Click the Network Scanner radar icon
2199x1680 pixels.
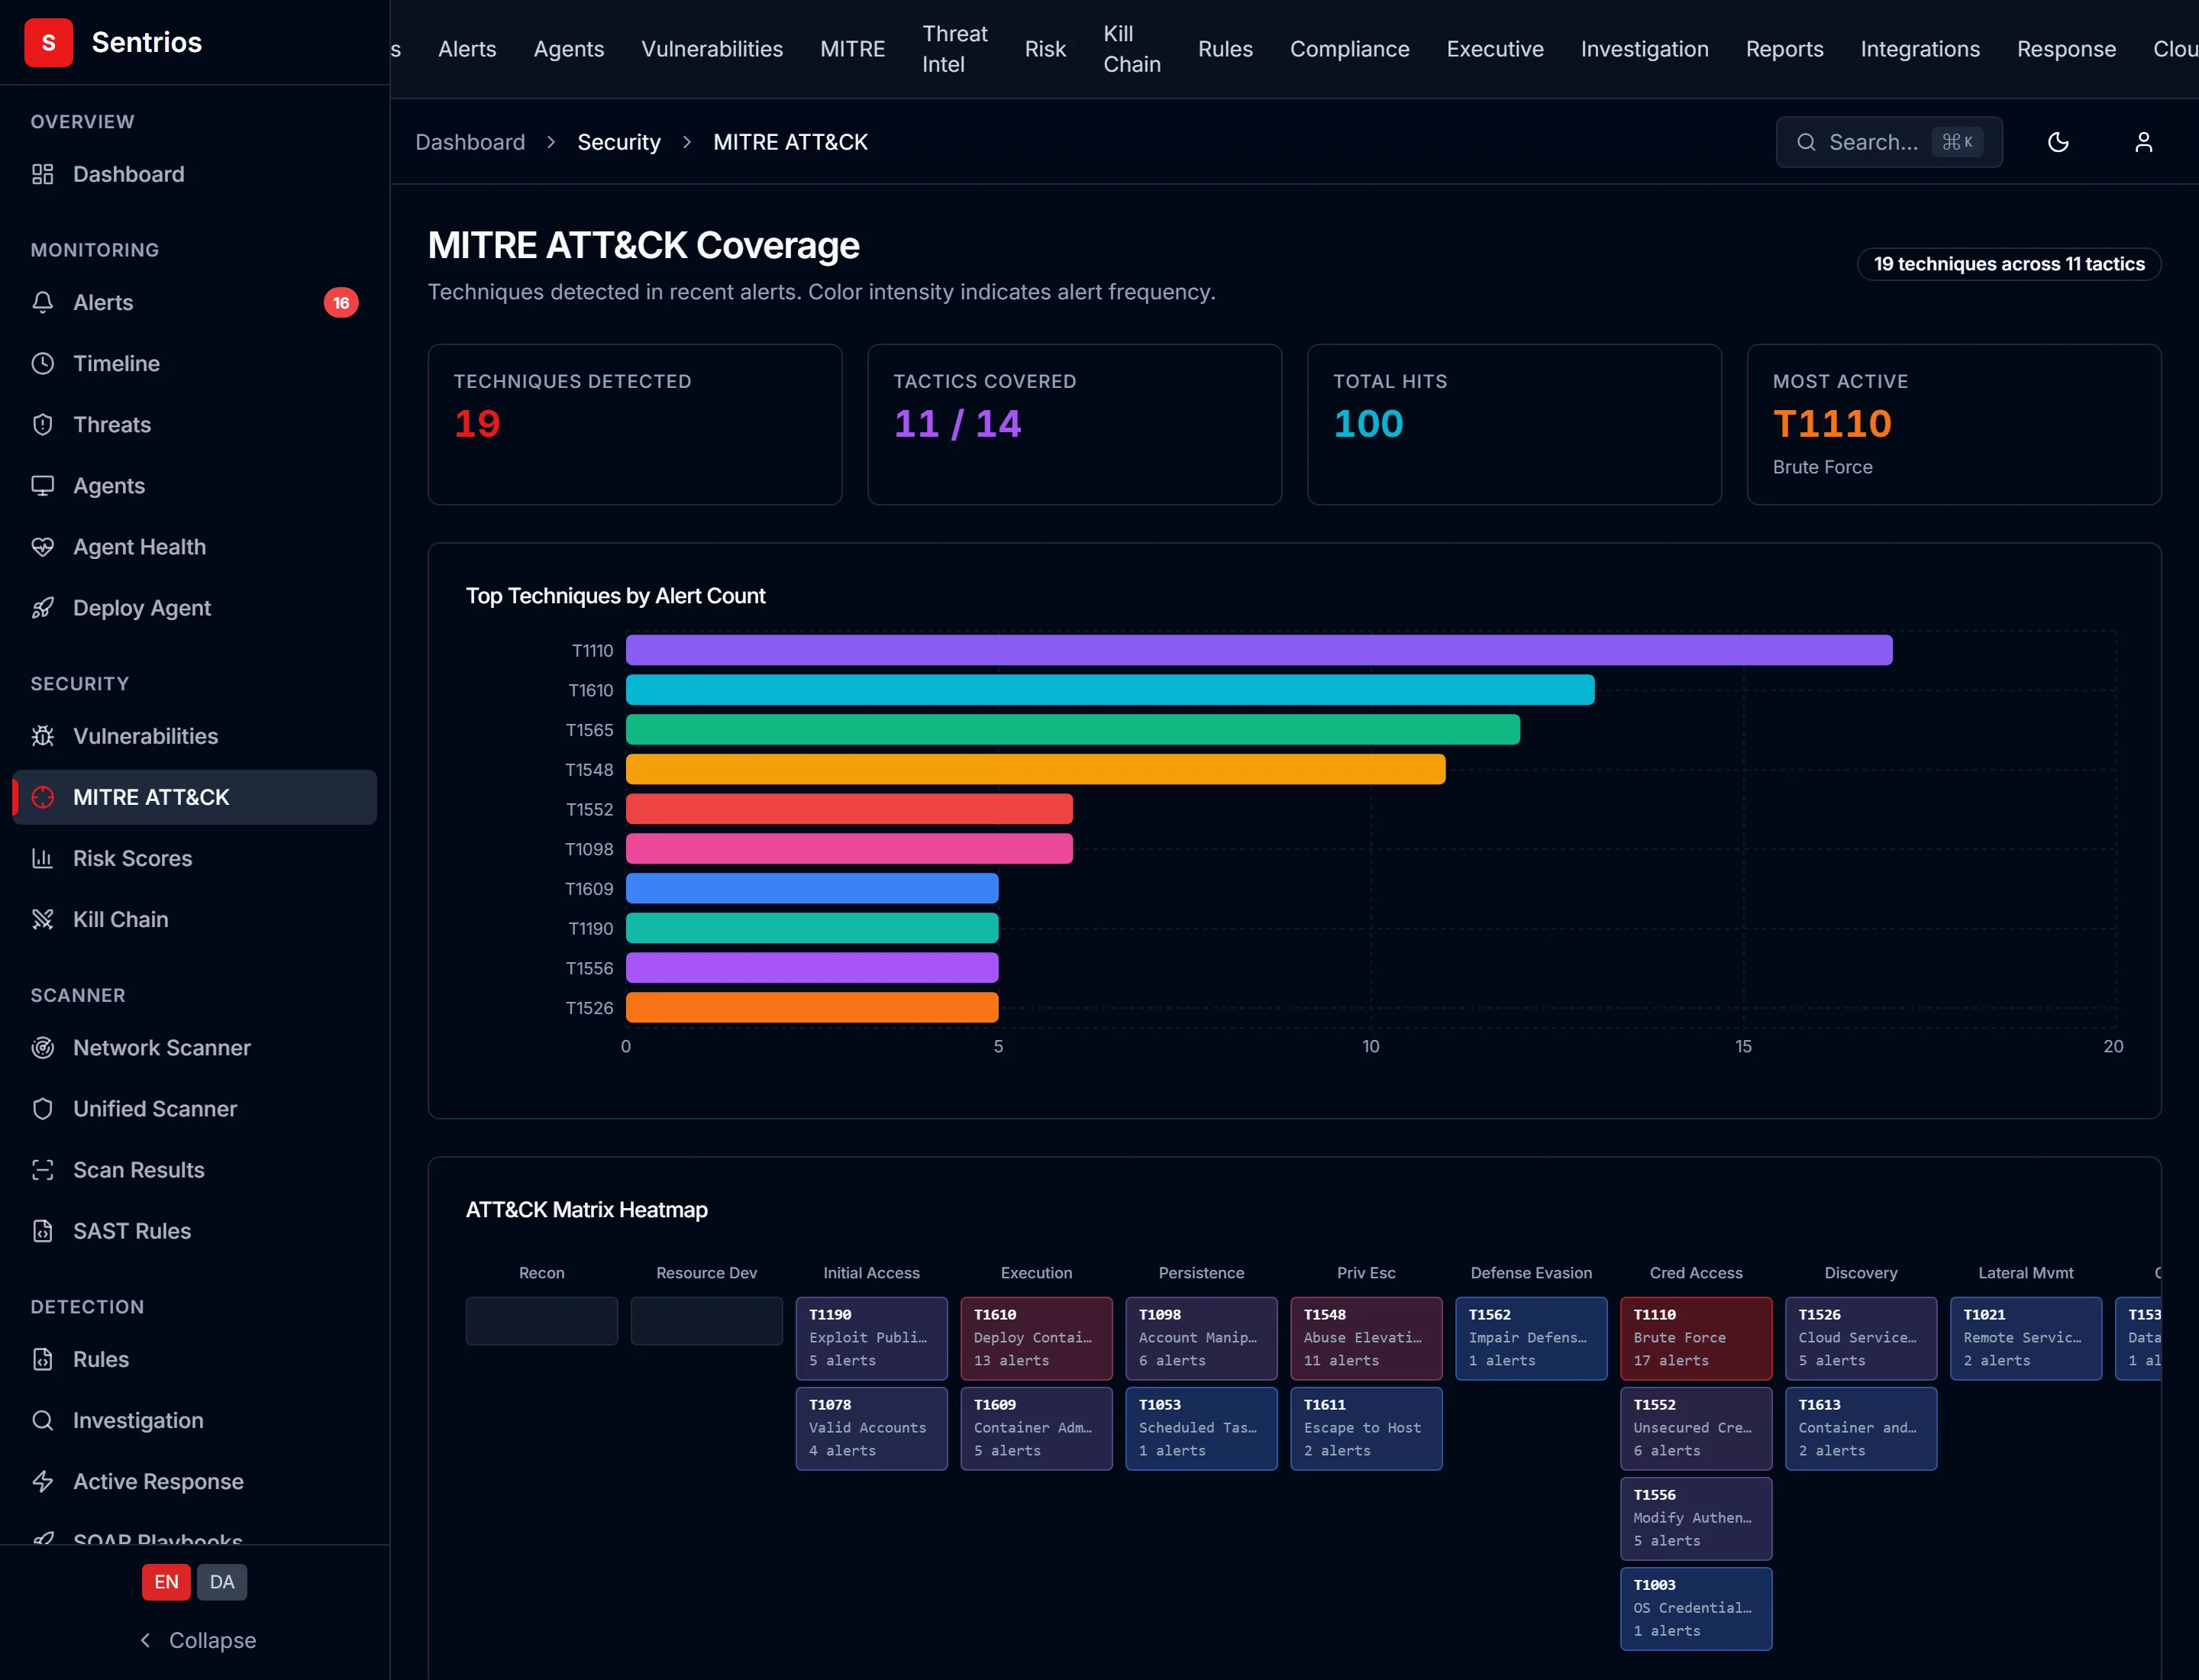(x=42, y=1047)
